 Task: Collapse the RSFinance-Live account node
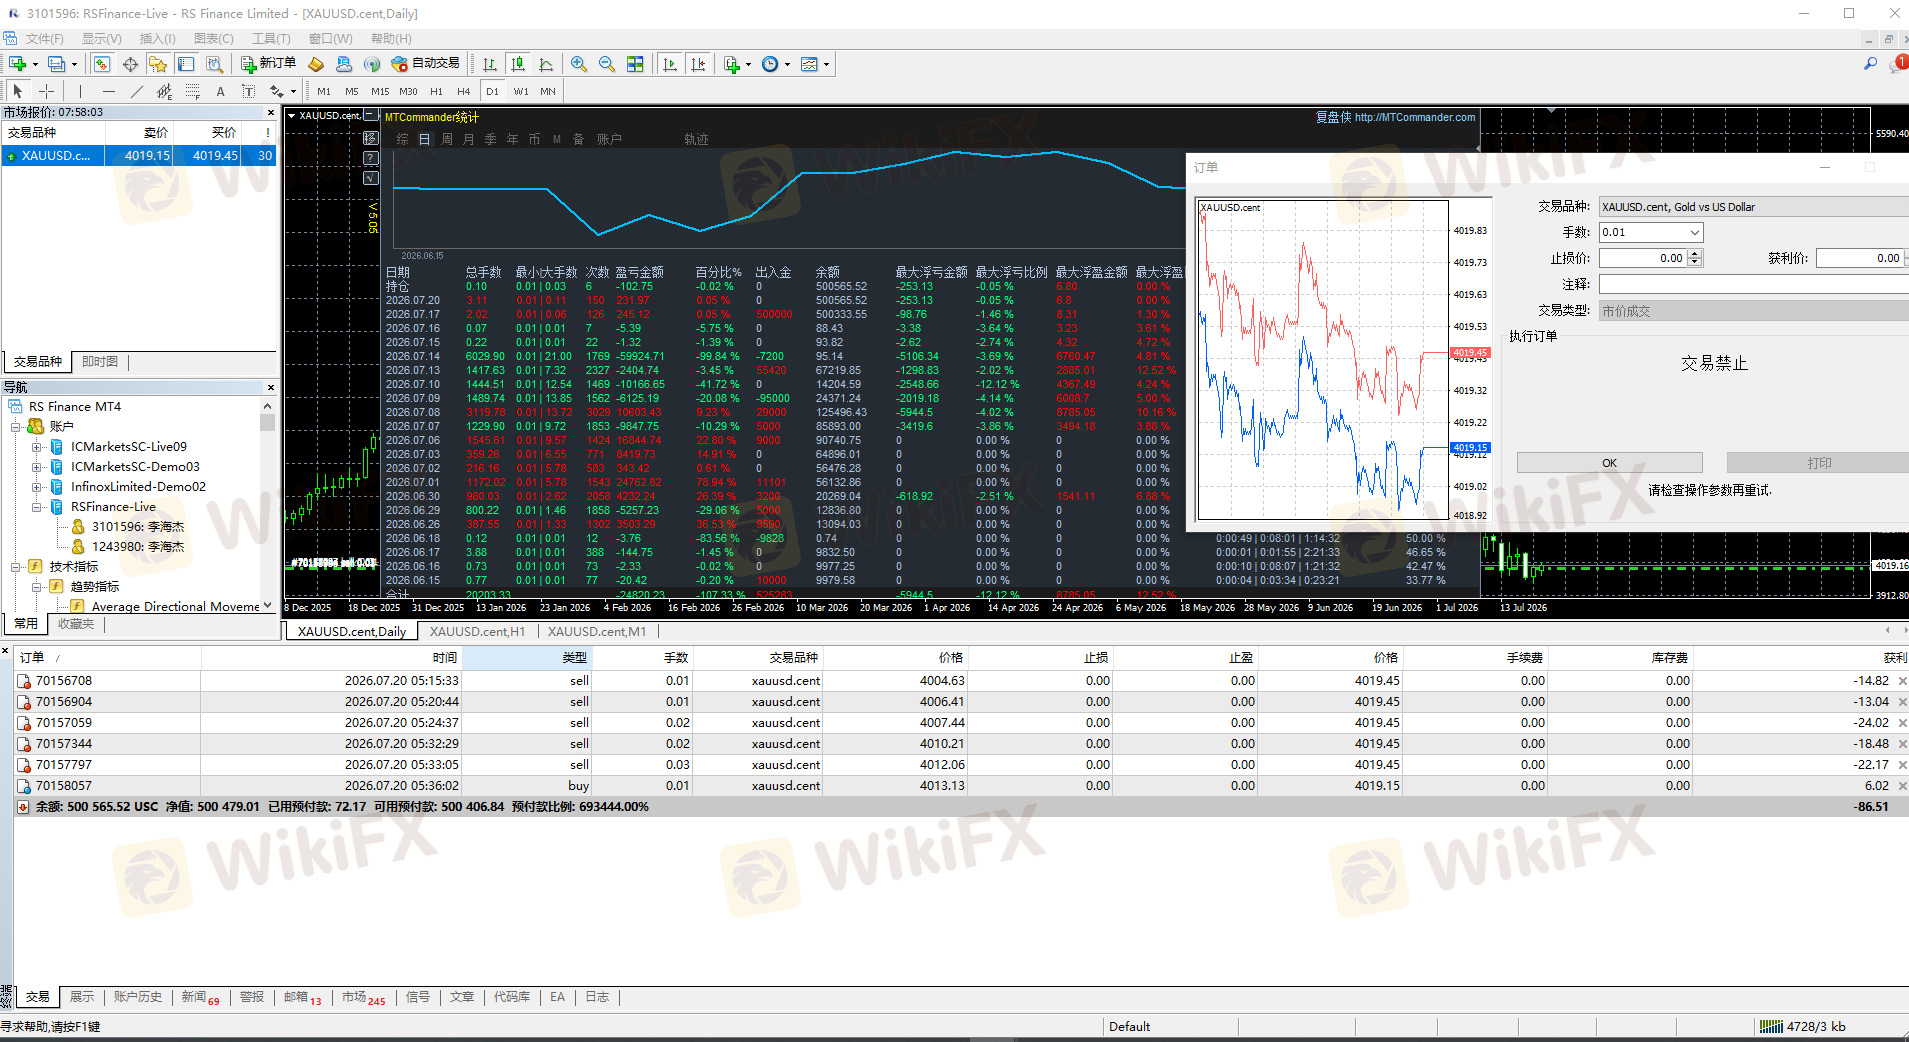point(37,507)
